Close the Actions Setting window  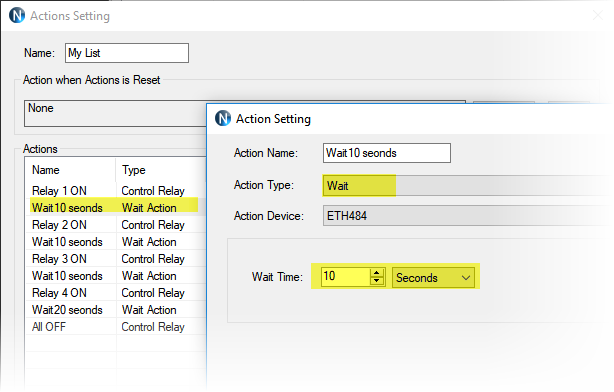pyautogui.click(x=598, y=15)
